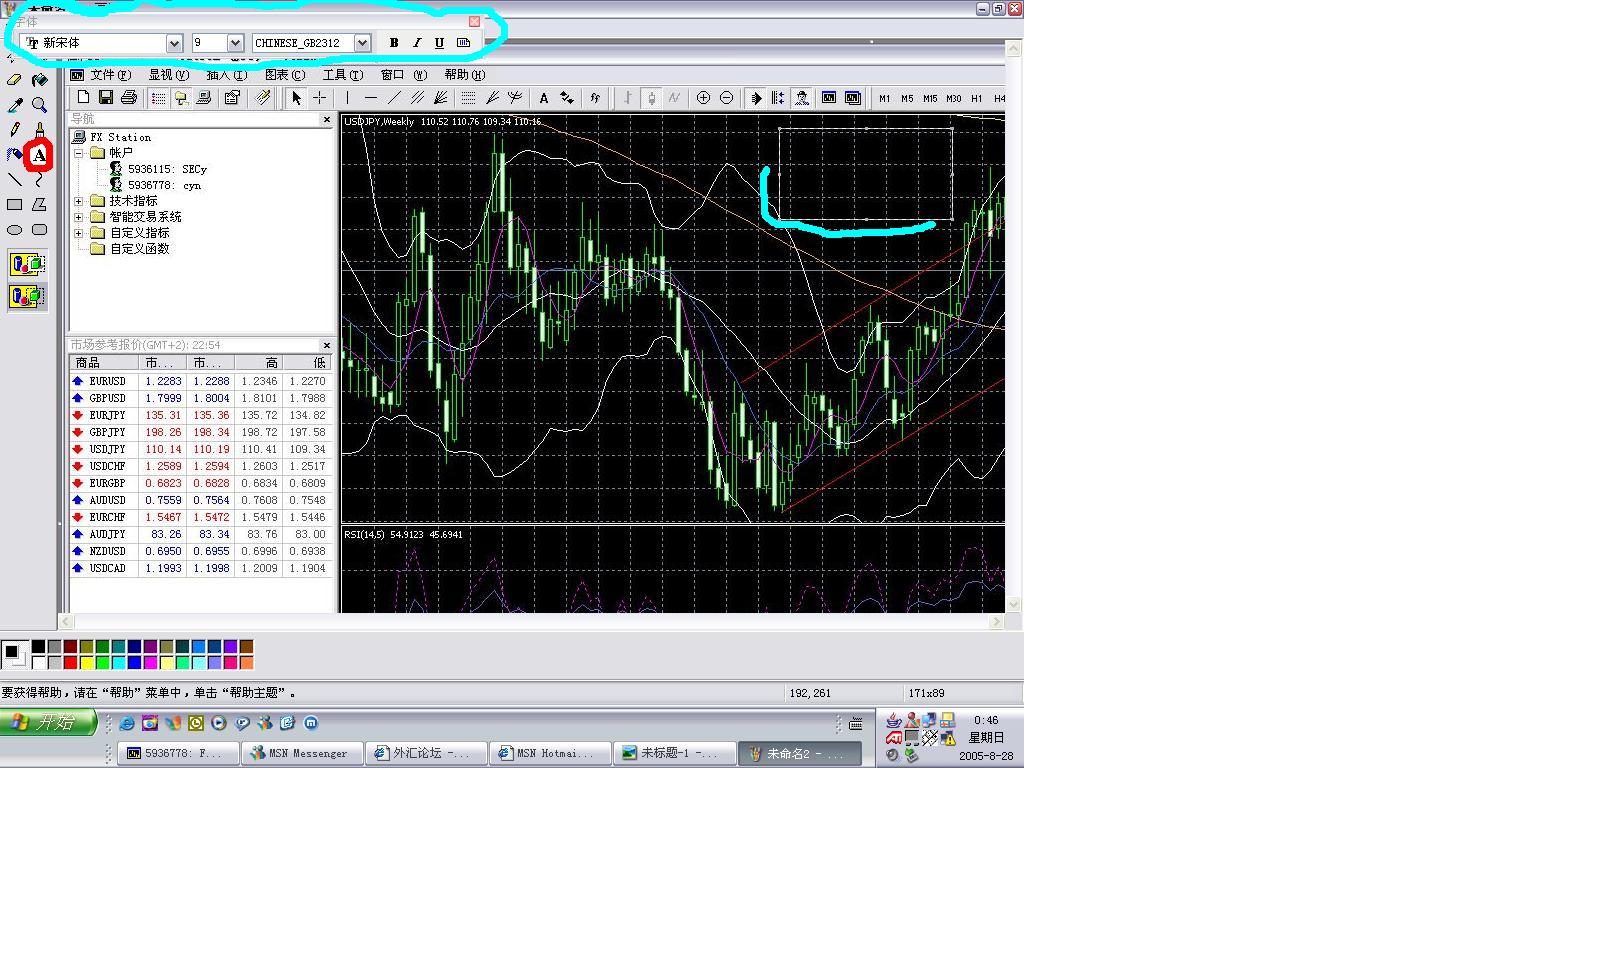Switch chart to M15 timeframe
The width and height of the screenshot is (1620, 960).
point(930,98)
